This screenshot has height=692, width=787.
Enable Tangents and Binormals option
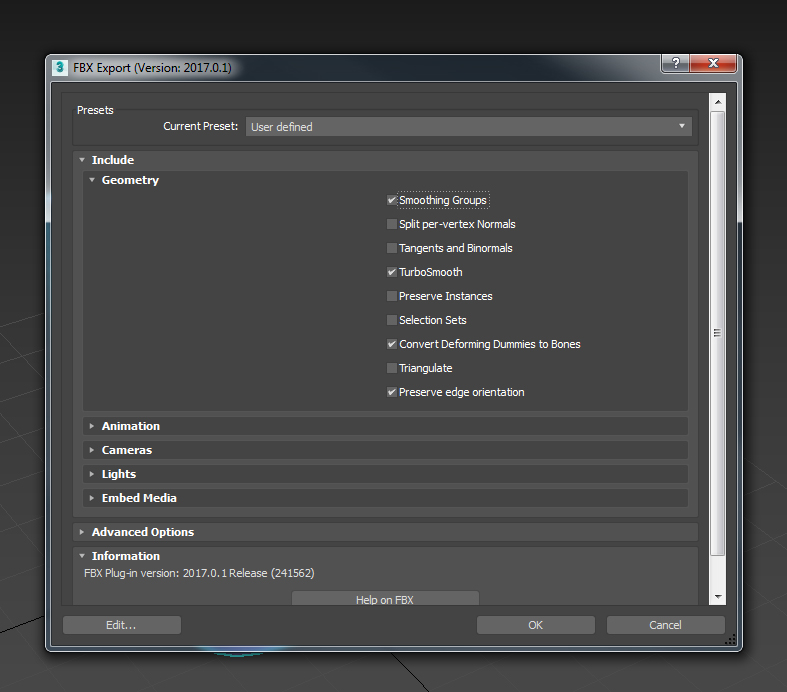(392, 248)
